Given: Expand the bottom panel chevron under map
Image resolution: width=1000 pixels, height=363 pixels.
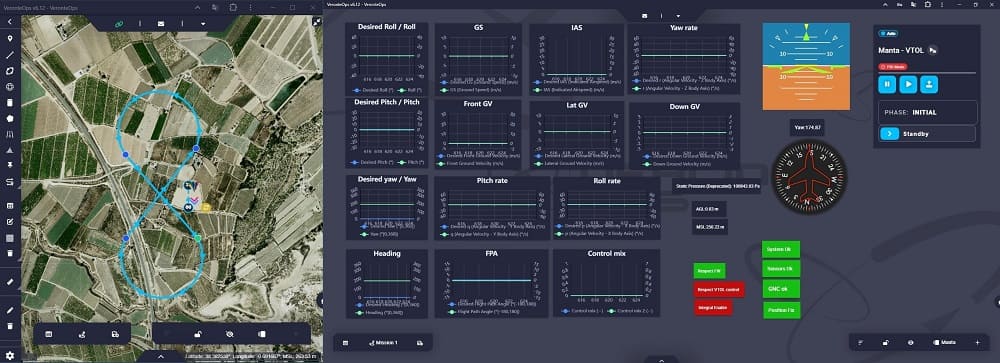Looking at the screenshot, I should pyautogui.click(x=161, y=357).
